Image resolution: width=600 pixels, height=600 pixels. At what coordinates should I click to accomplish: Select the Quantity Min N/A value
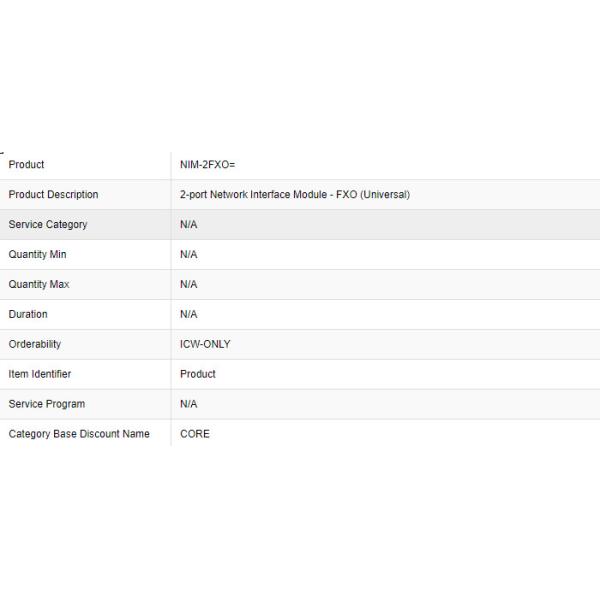click(189, 255)
